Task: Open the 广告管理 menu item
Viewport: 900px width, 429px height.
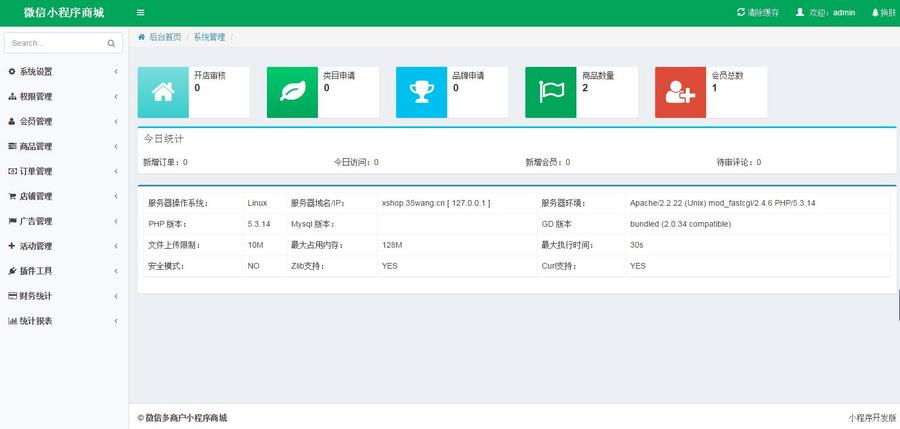Action: tap(64, 221)
